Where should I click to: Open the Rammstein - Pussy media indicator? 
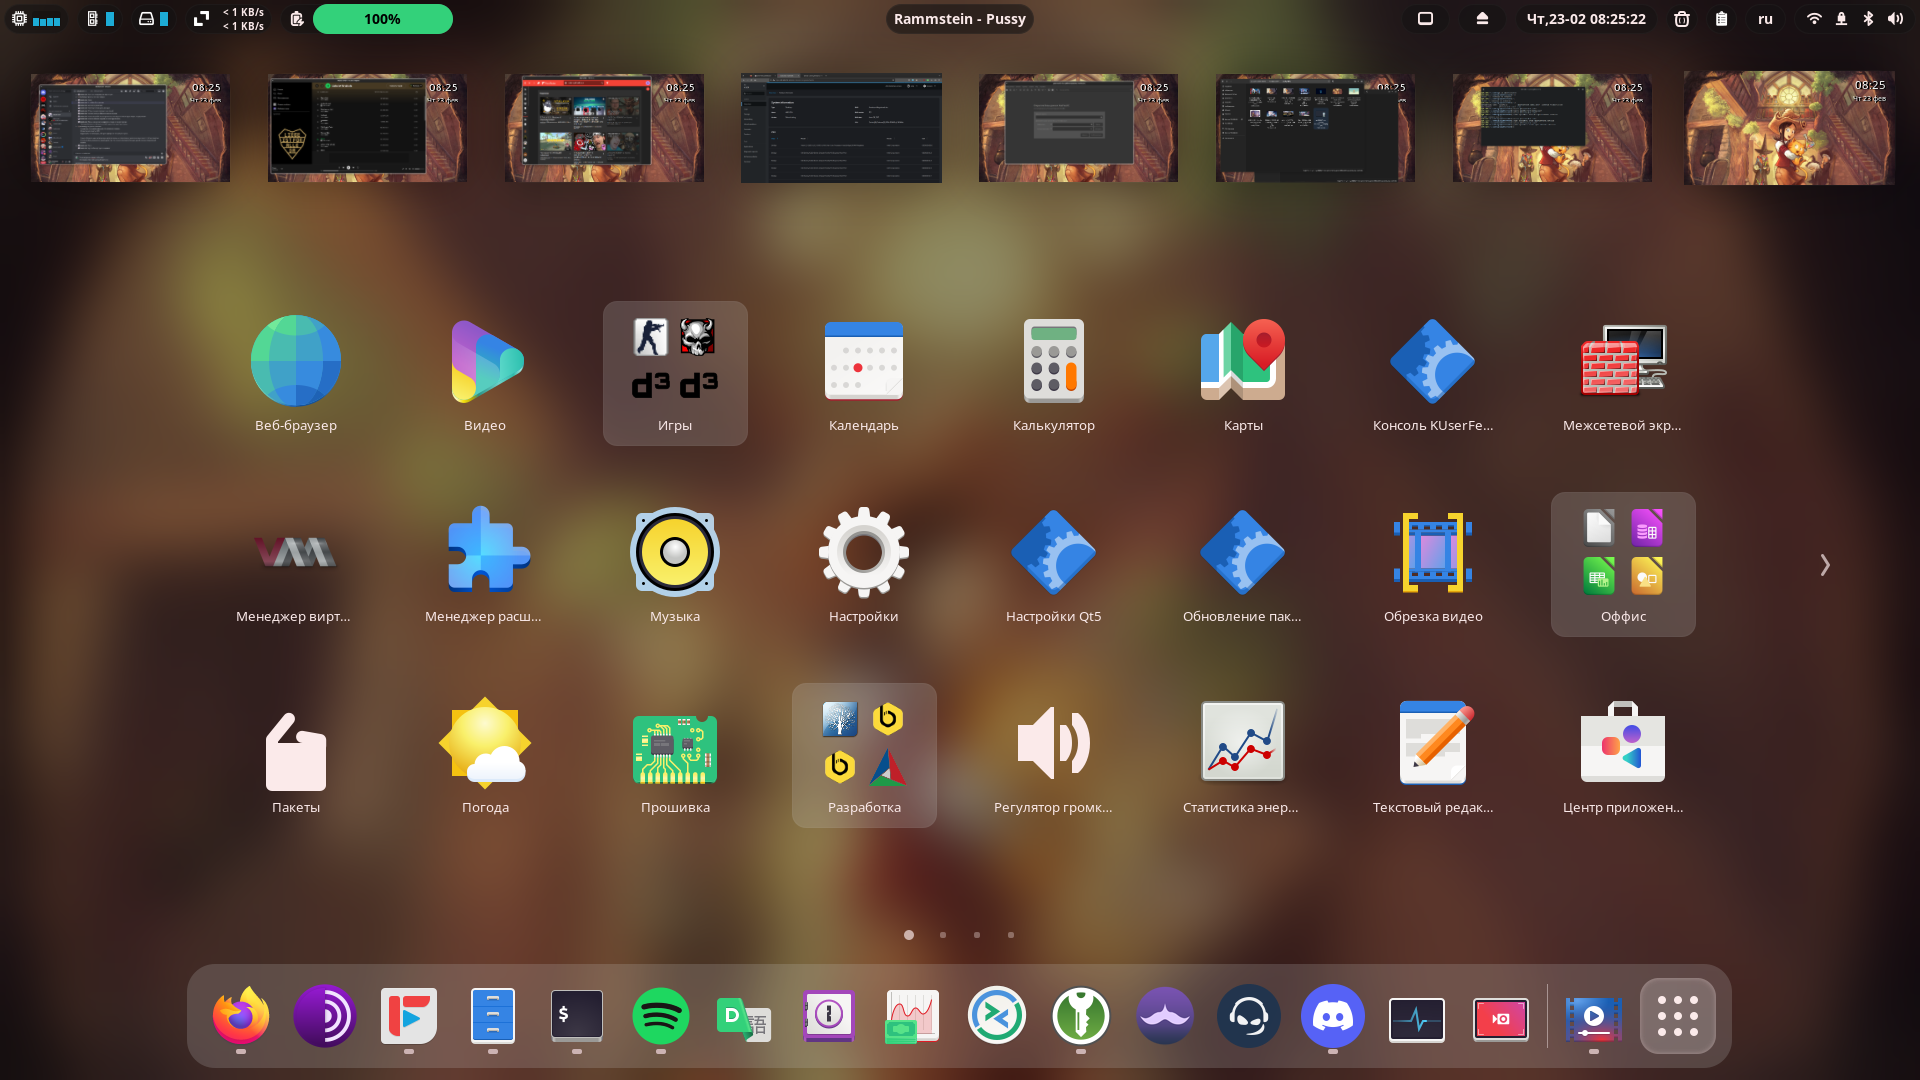coord(960,19)
